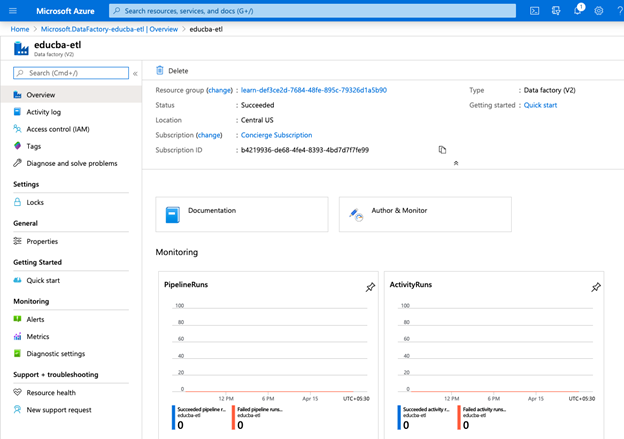Screen dimensions: 624x439
Task: Click the Tags icon
Action: point(17,146)
